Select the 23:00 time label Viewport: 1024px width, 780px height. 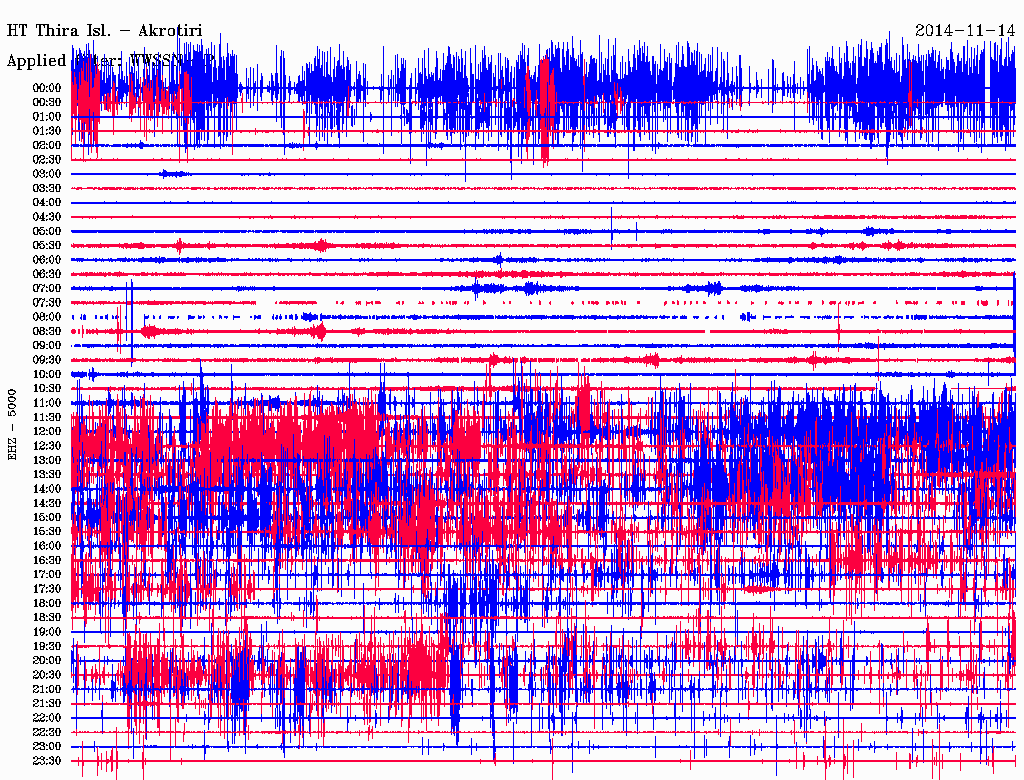[x=46, y=747]
